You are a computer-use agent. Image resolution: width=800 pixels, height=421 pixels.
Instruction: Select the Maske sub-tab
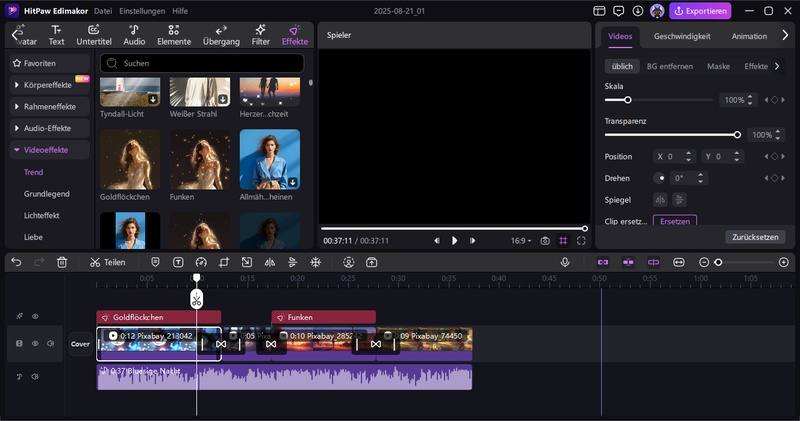(718, 66)
